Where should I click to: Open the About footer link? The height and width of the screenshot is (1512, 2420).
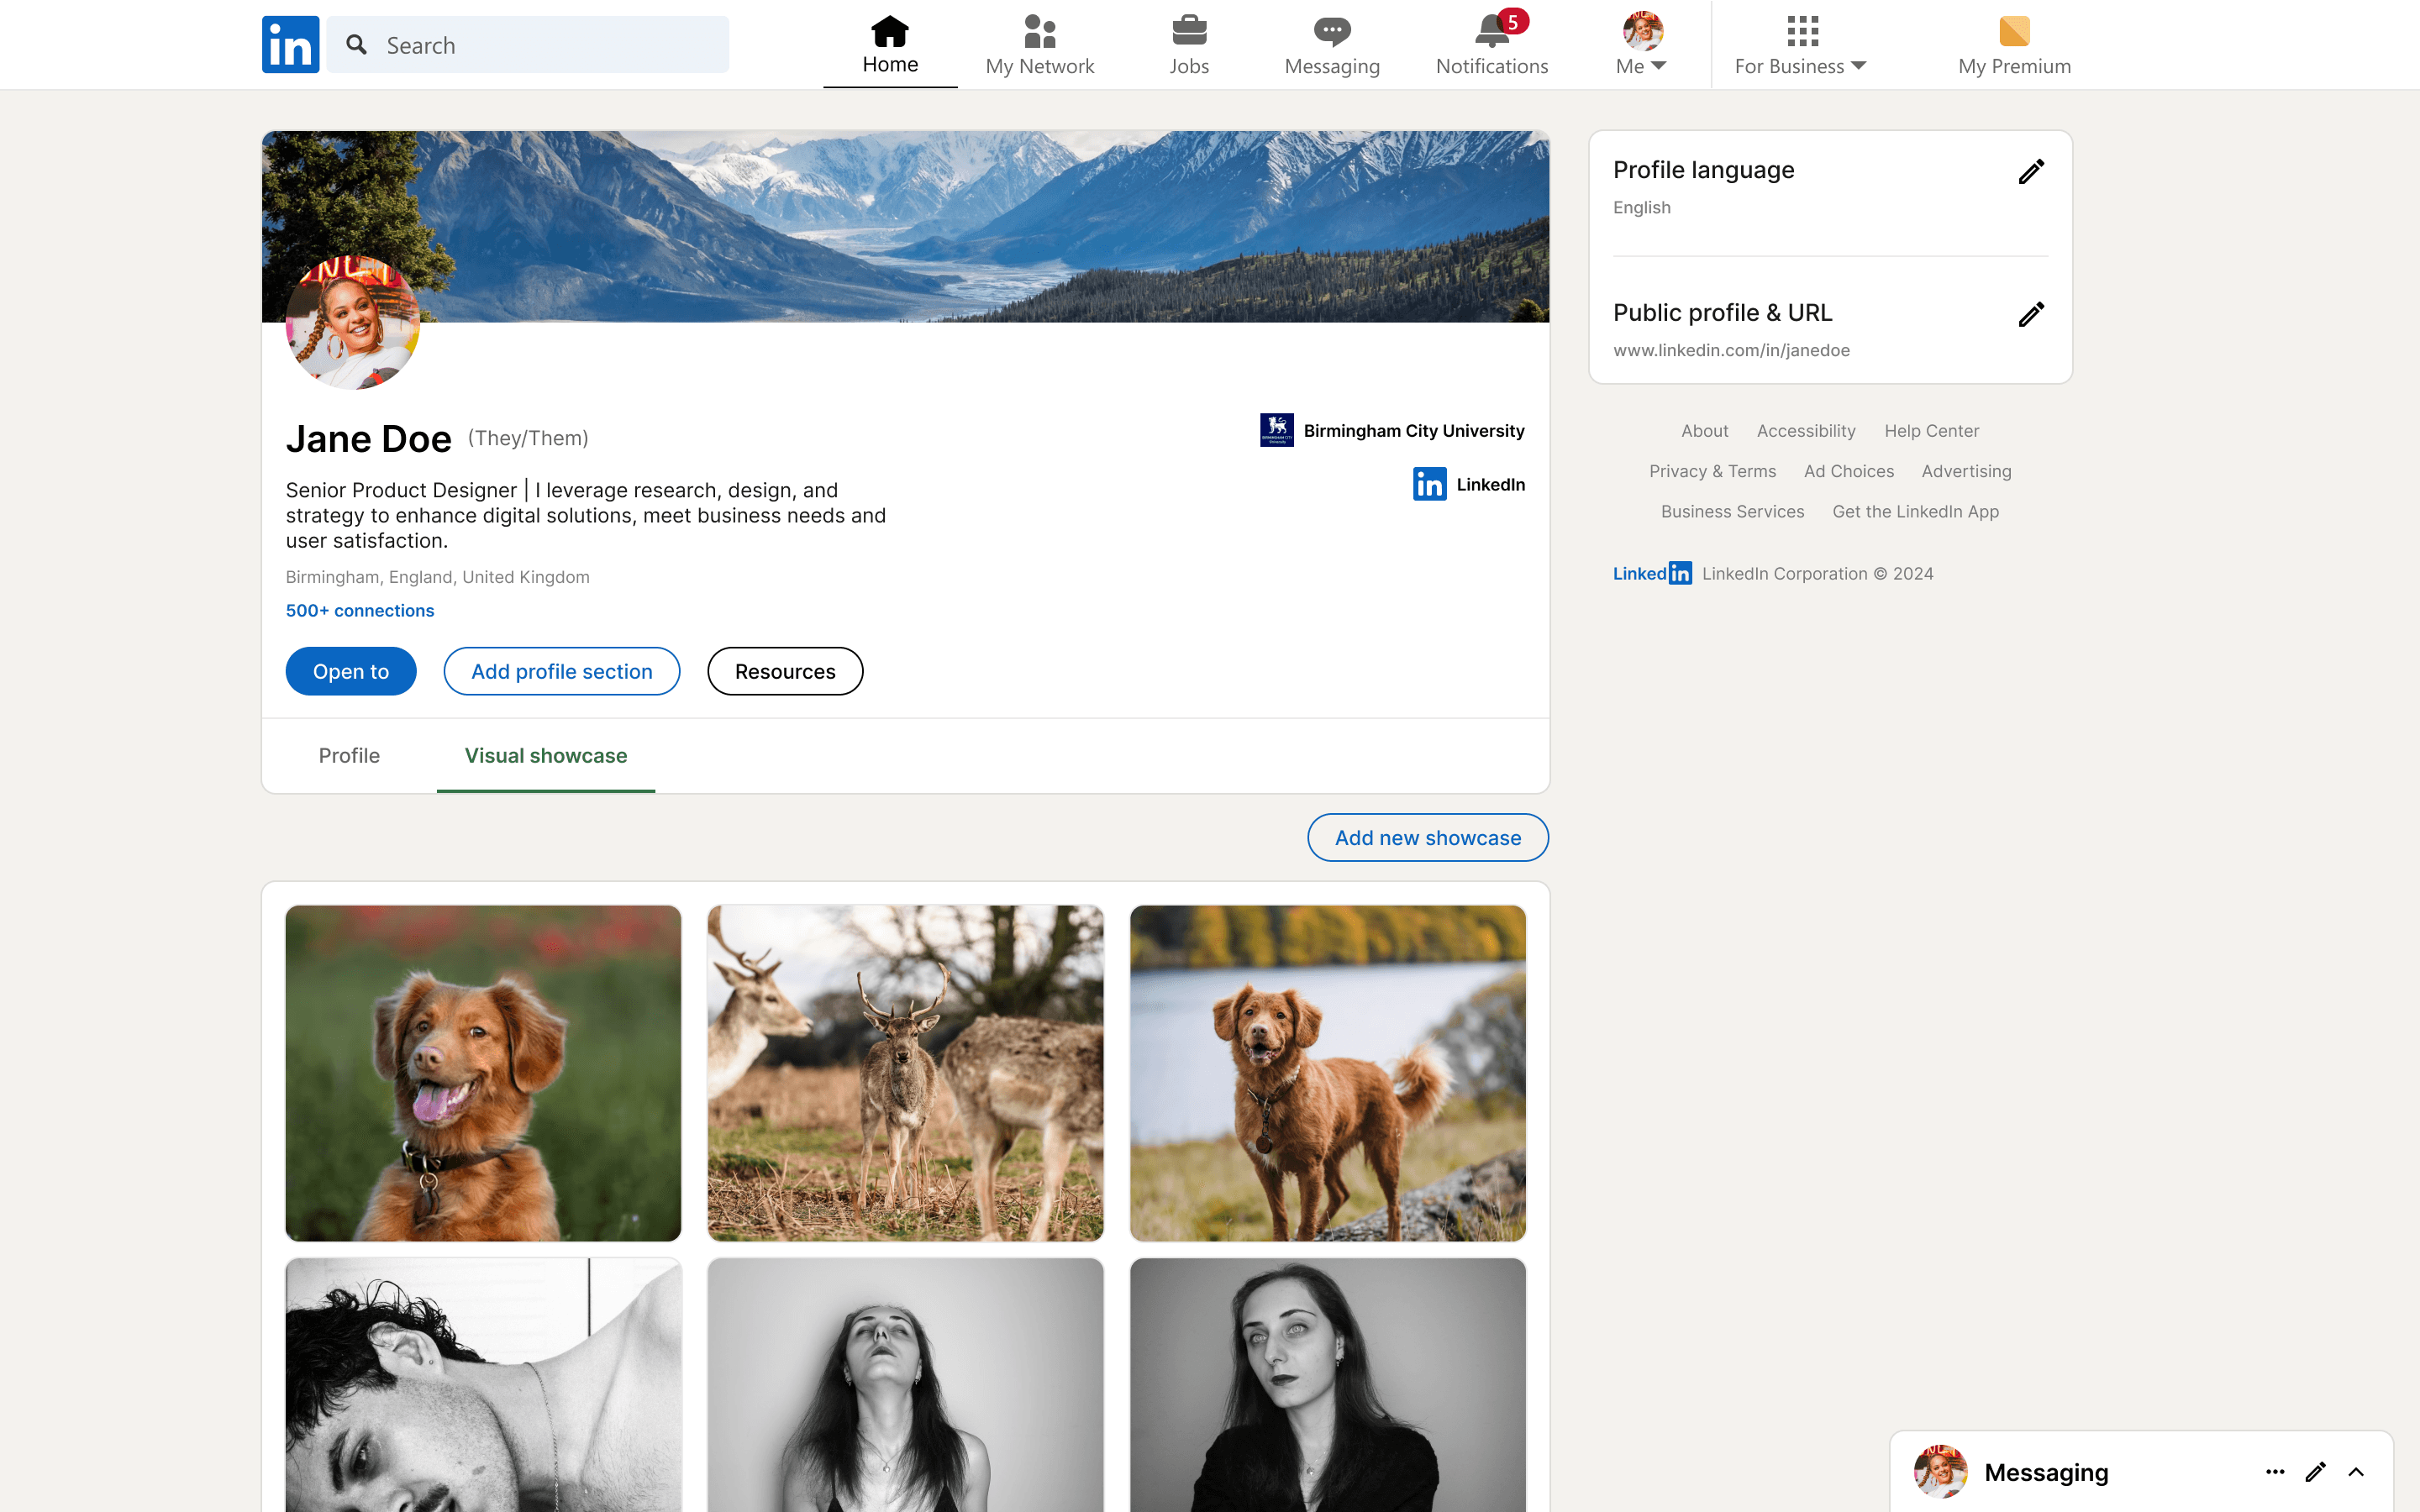coord(1704,431)
